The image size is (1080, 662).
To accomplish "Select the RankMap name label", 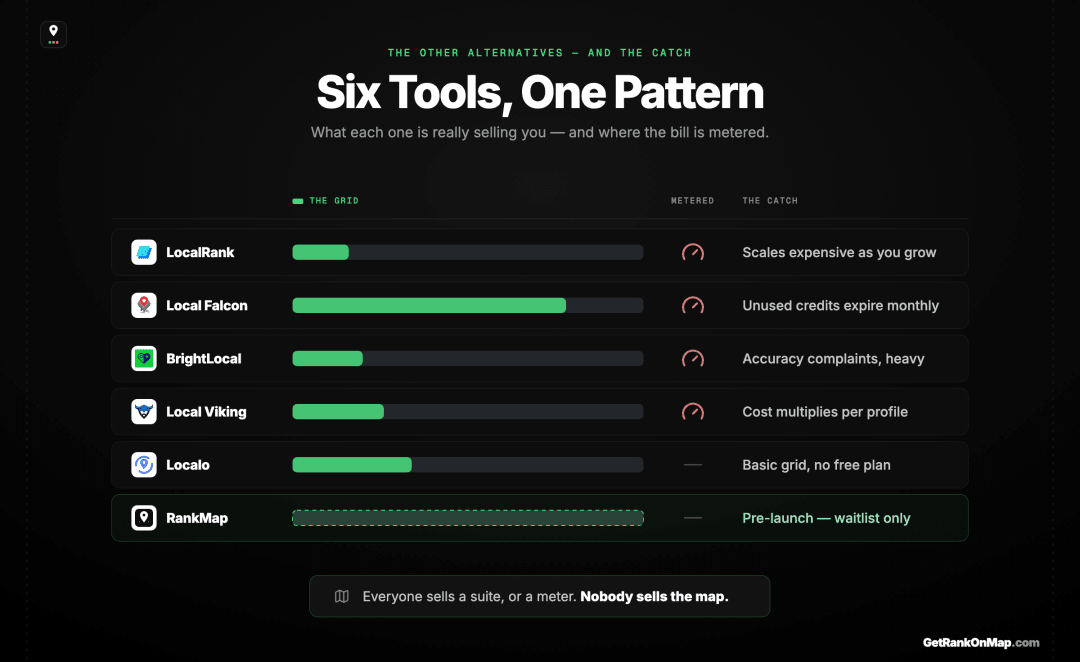I will 197,517.
